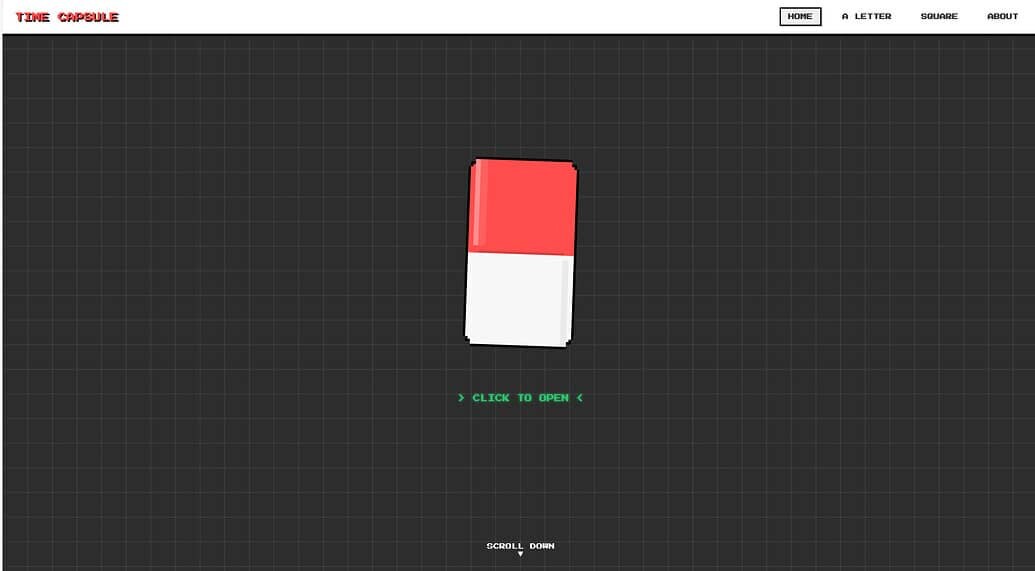
Task: Click the green chevron left of CLICK TO OPEN
Action: point(461,398)
